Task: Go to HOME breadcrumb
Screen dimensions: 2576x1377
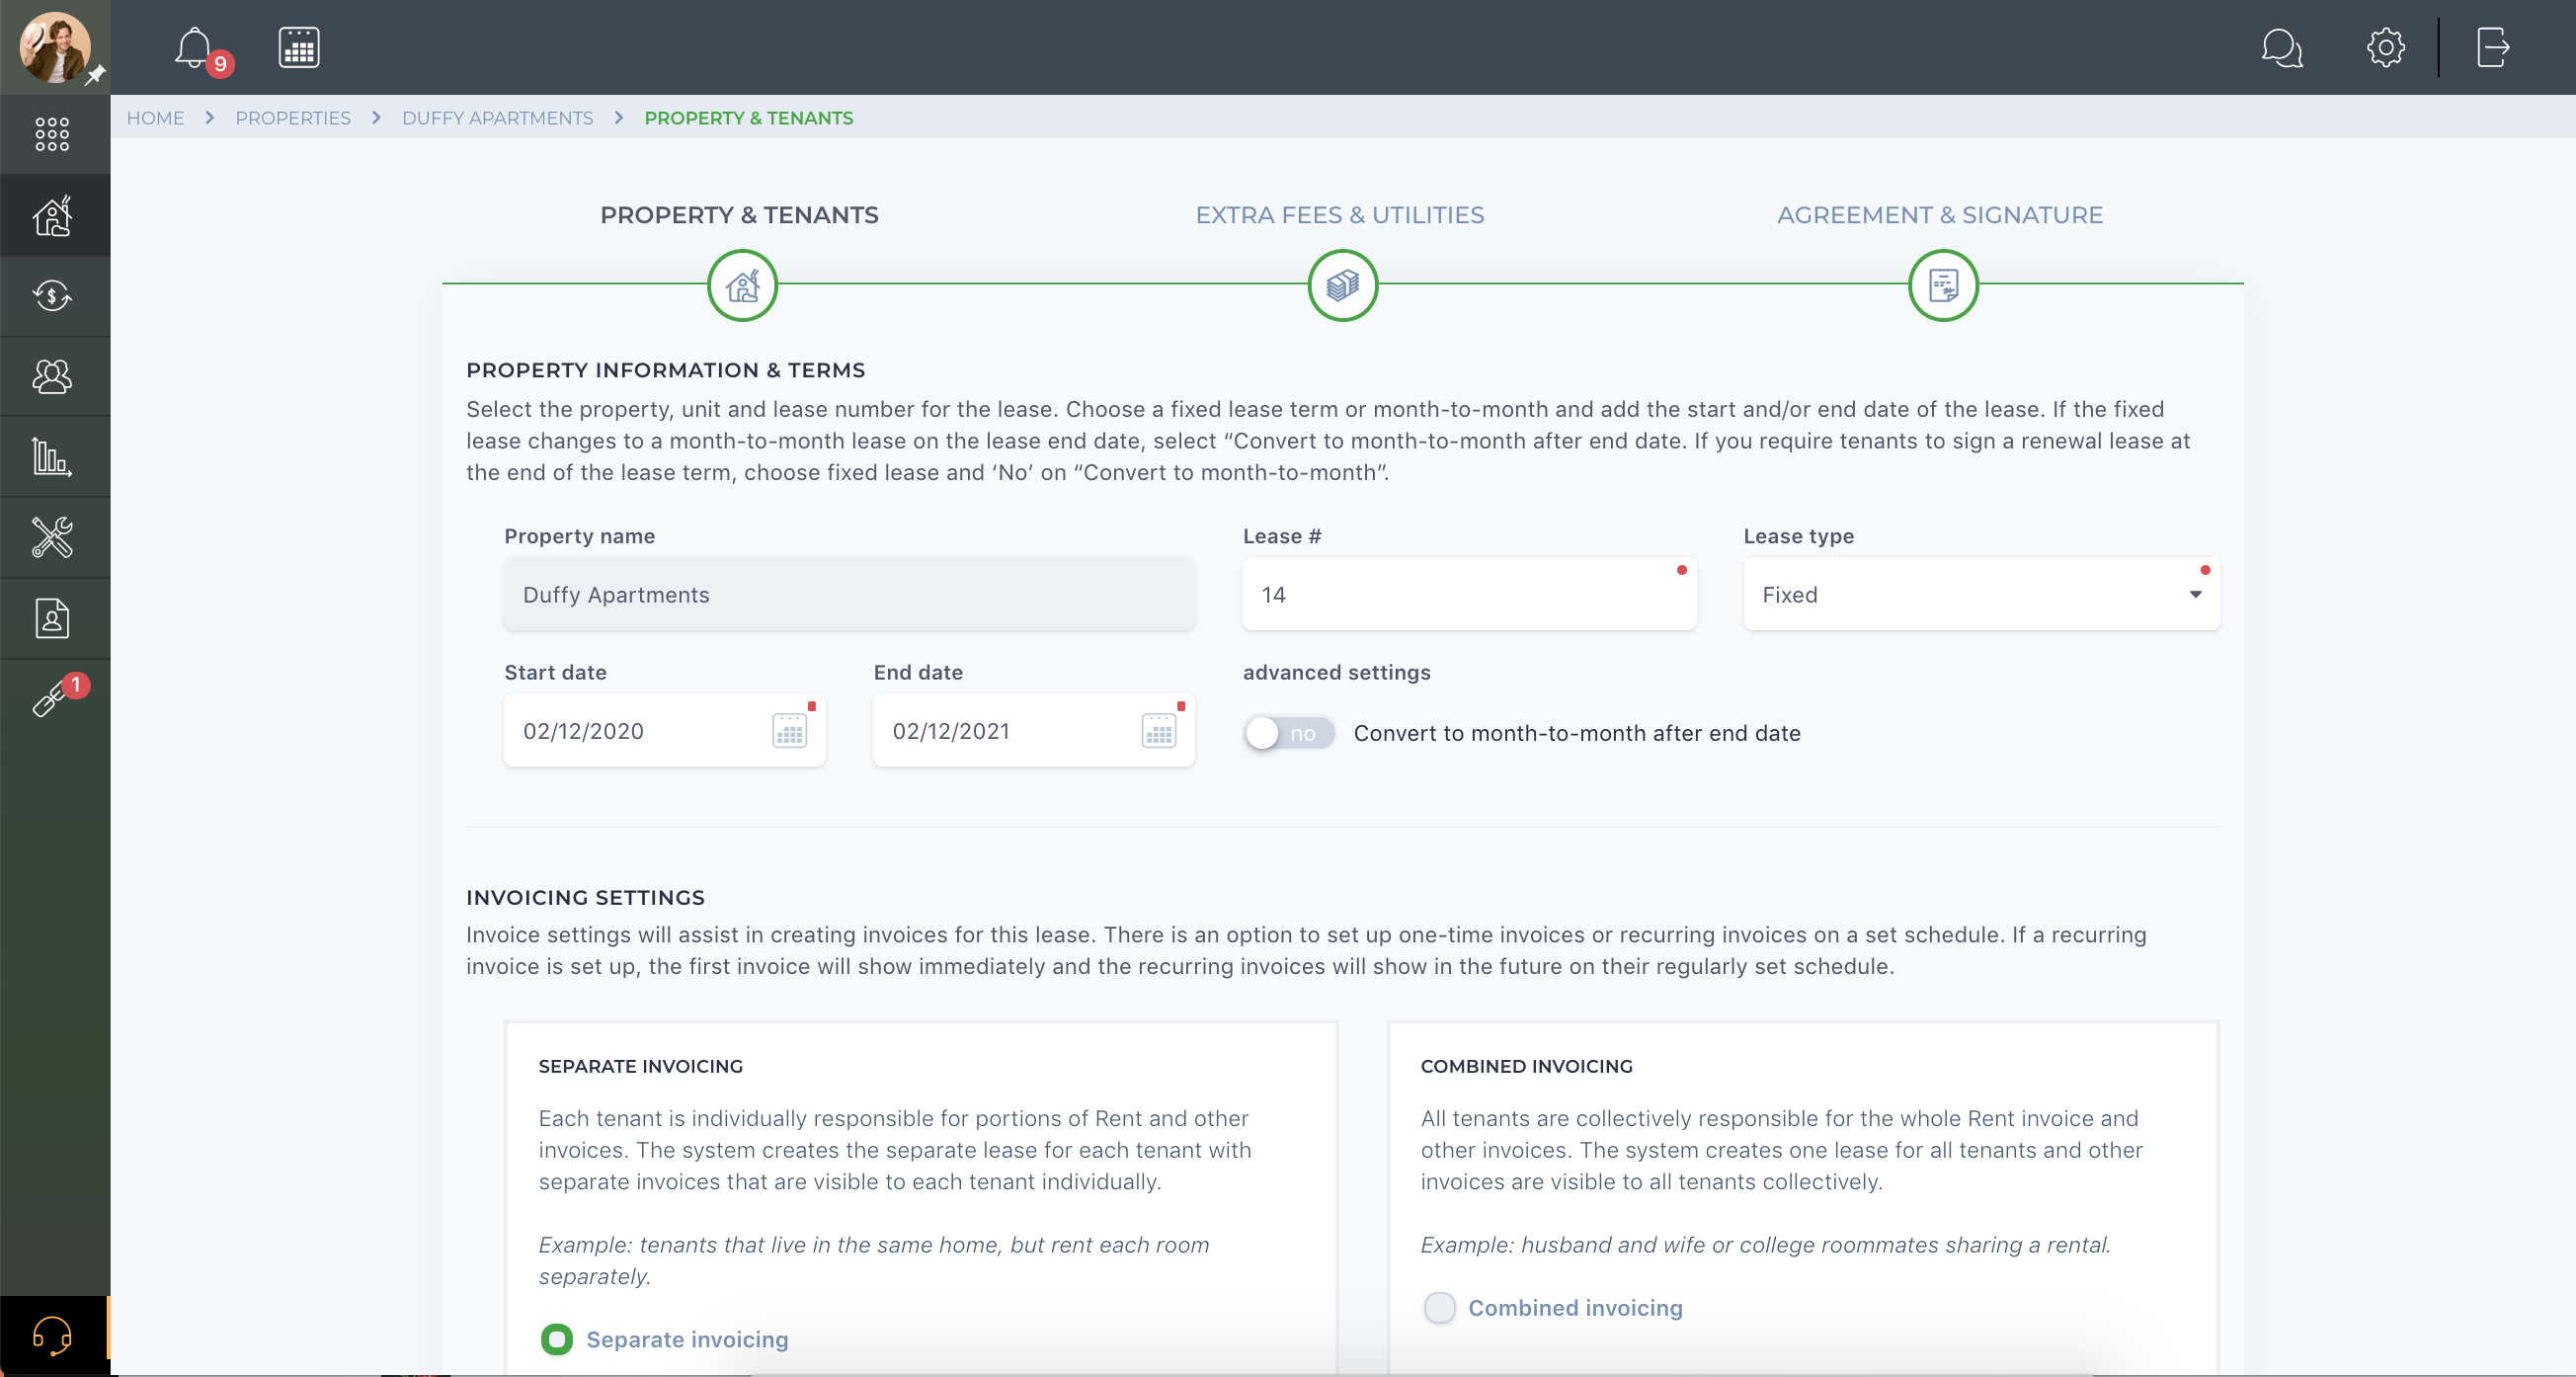Action: [x=155, y=118]
